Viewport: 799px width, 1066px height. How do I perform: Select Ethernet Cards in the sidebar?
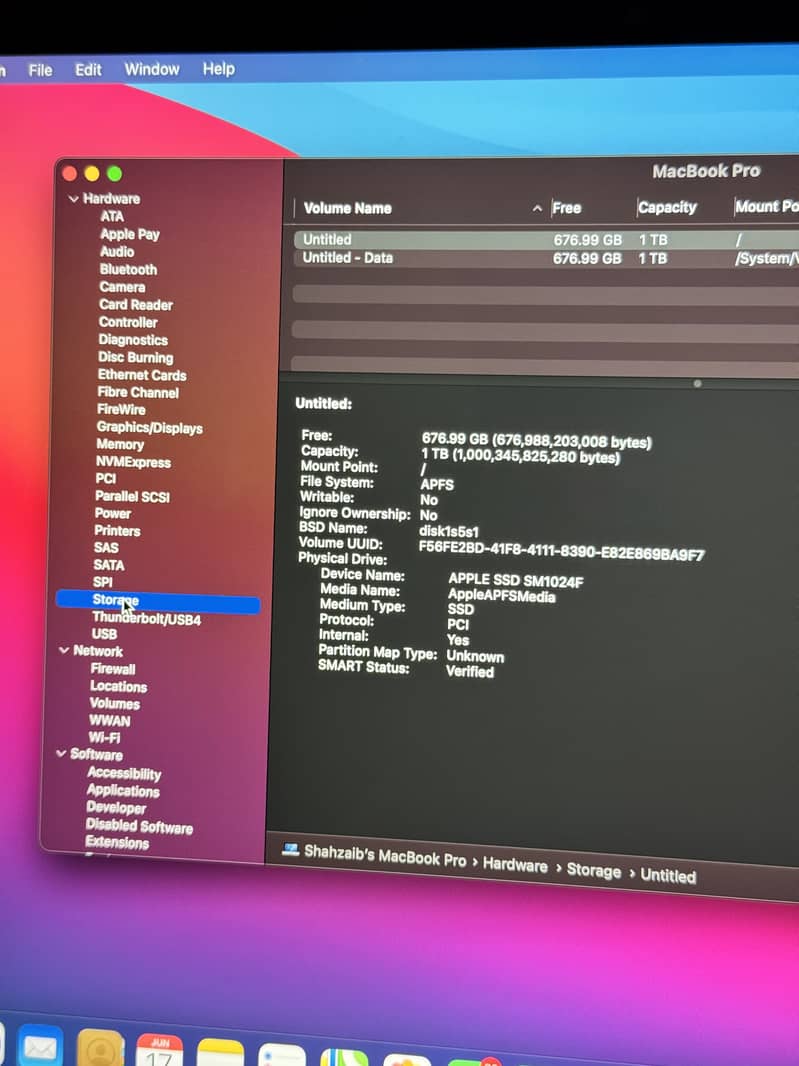(142, 375)
